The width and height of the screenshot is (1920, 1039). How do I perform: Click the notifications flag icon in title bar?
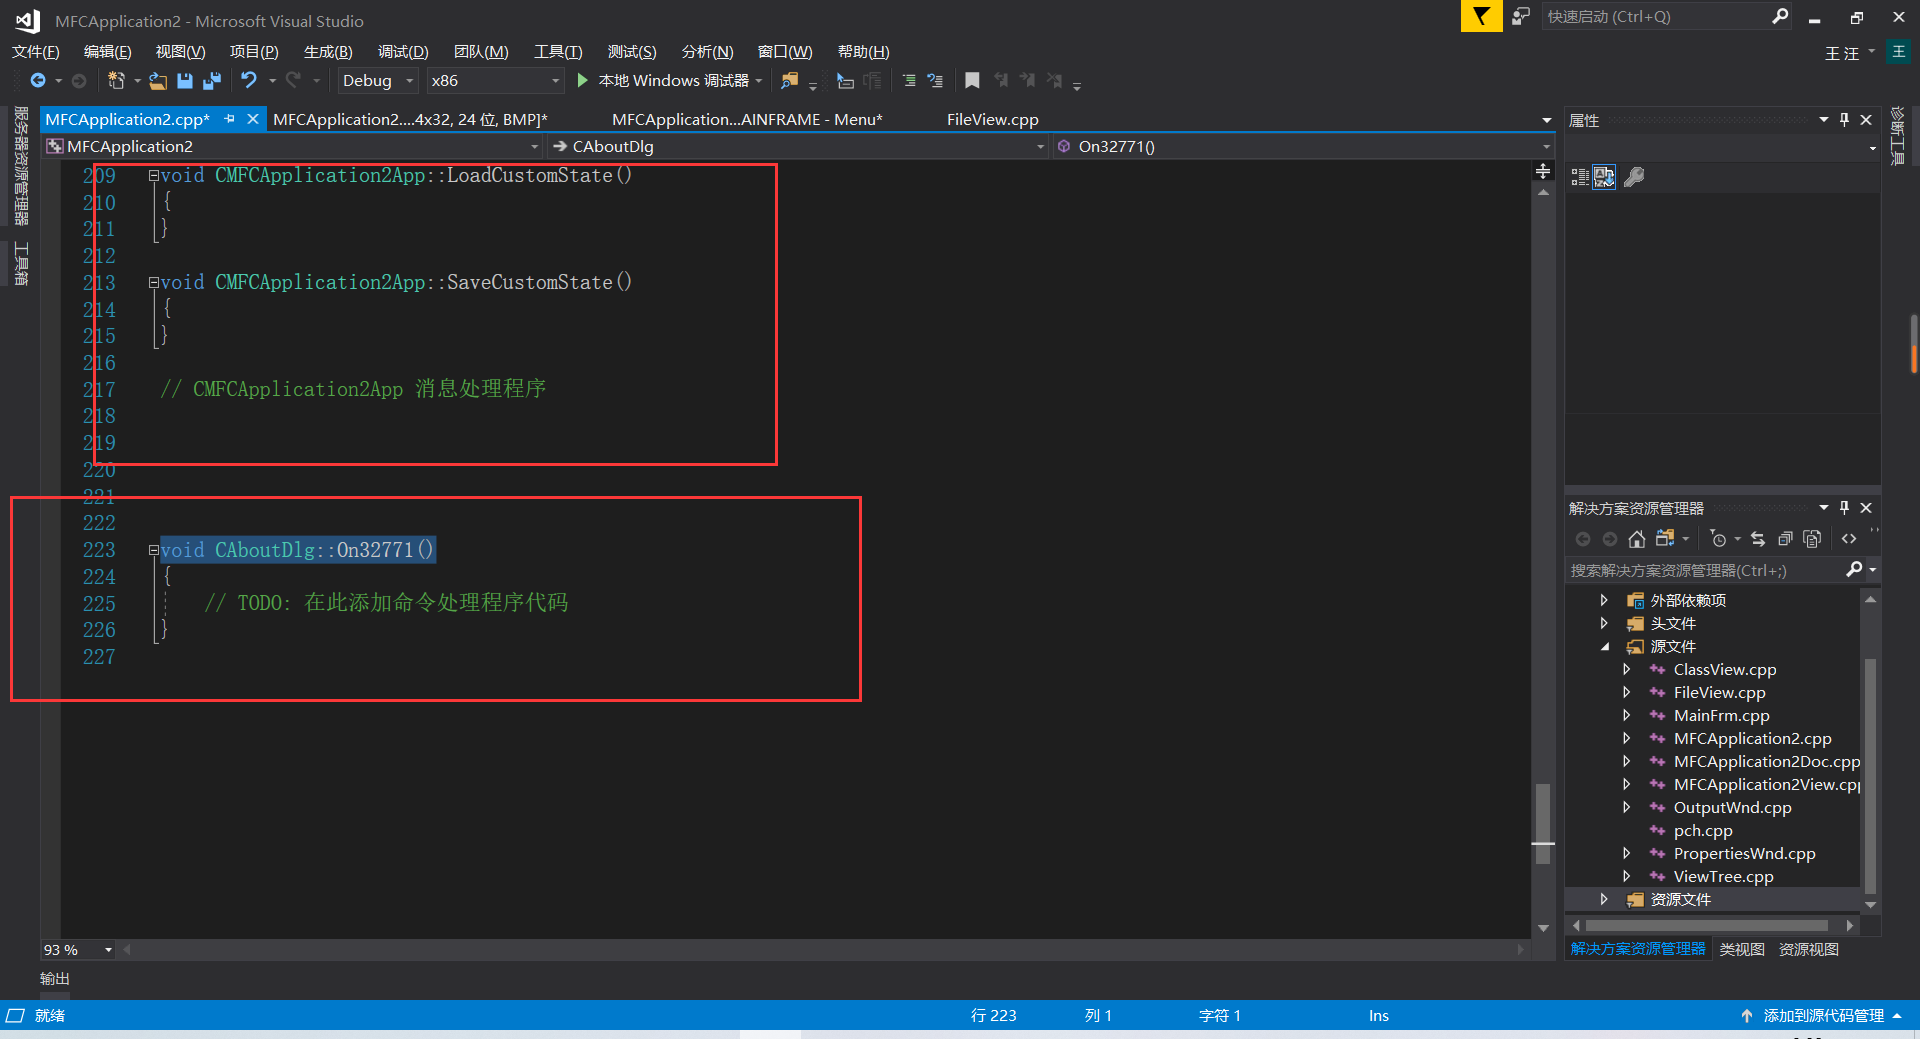pyautogui.click(x=1481, y=16)
